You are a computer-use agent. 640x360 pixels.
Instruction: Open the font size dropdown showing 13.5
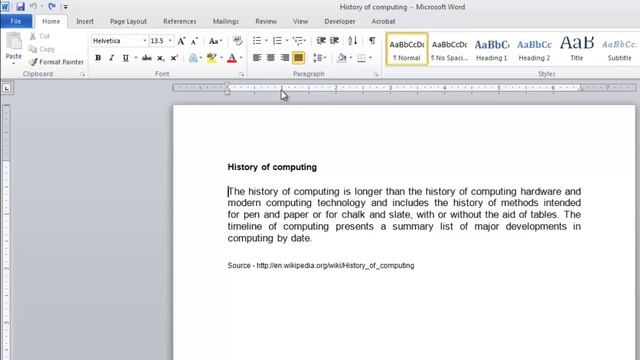pos(170,41)
